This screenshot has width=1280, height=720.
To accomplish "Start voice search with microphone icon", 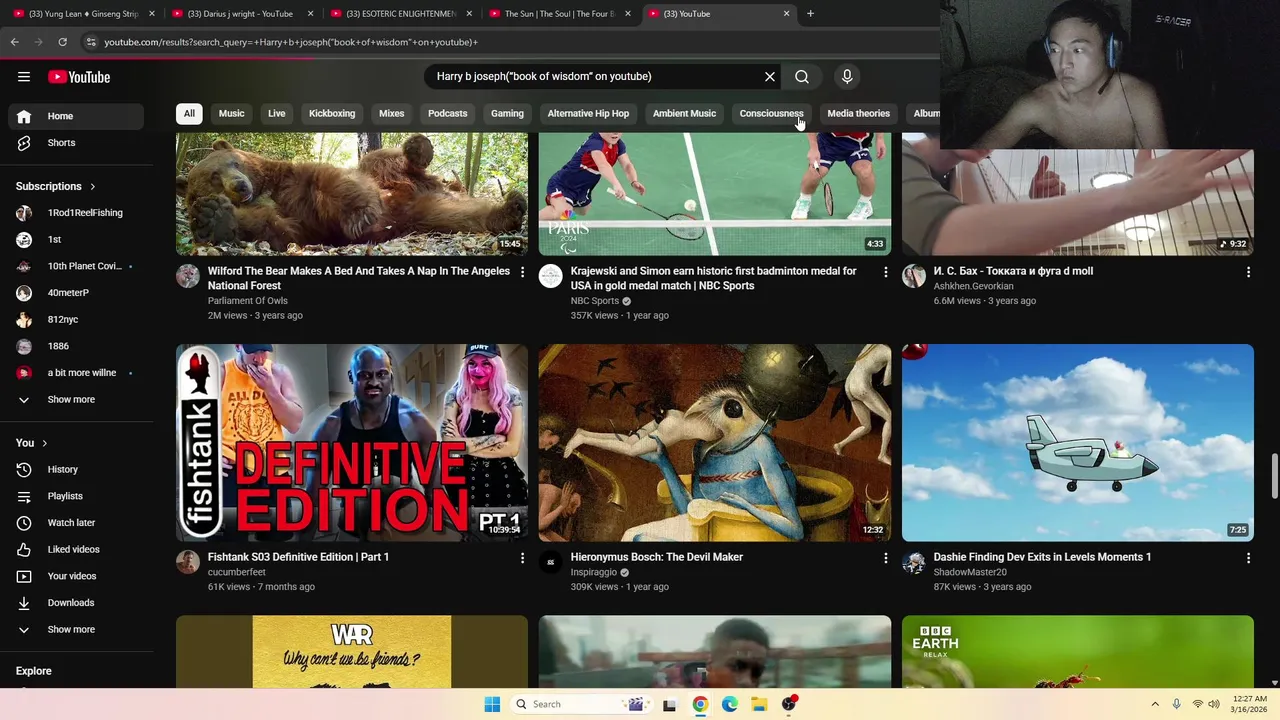I will point(847,76).
